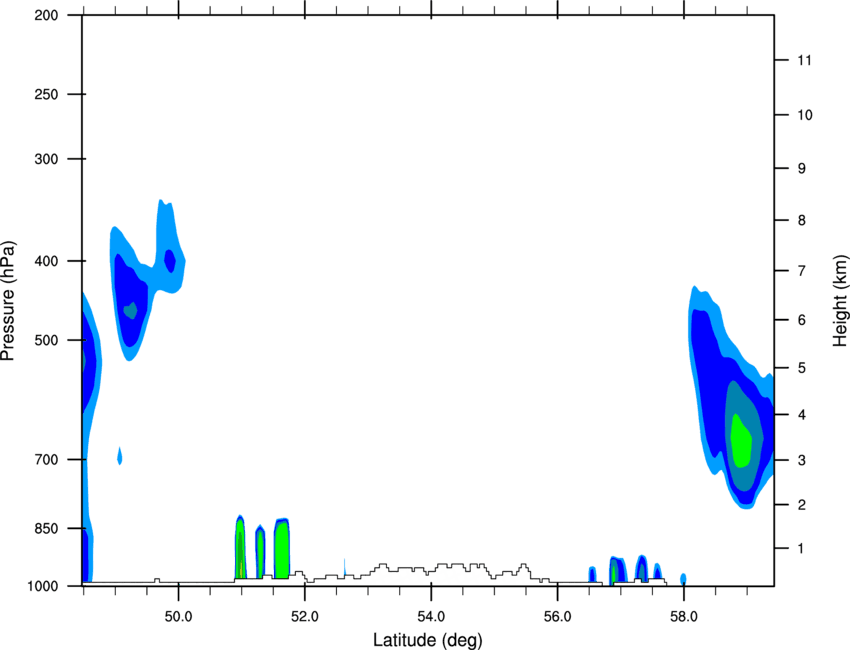The image size is (850, 650).
Task: Click the 300 pressure tick label
Action: (x=46, y=159)
